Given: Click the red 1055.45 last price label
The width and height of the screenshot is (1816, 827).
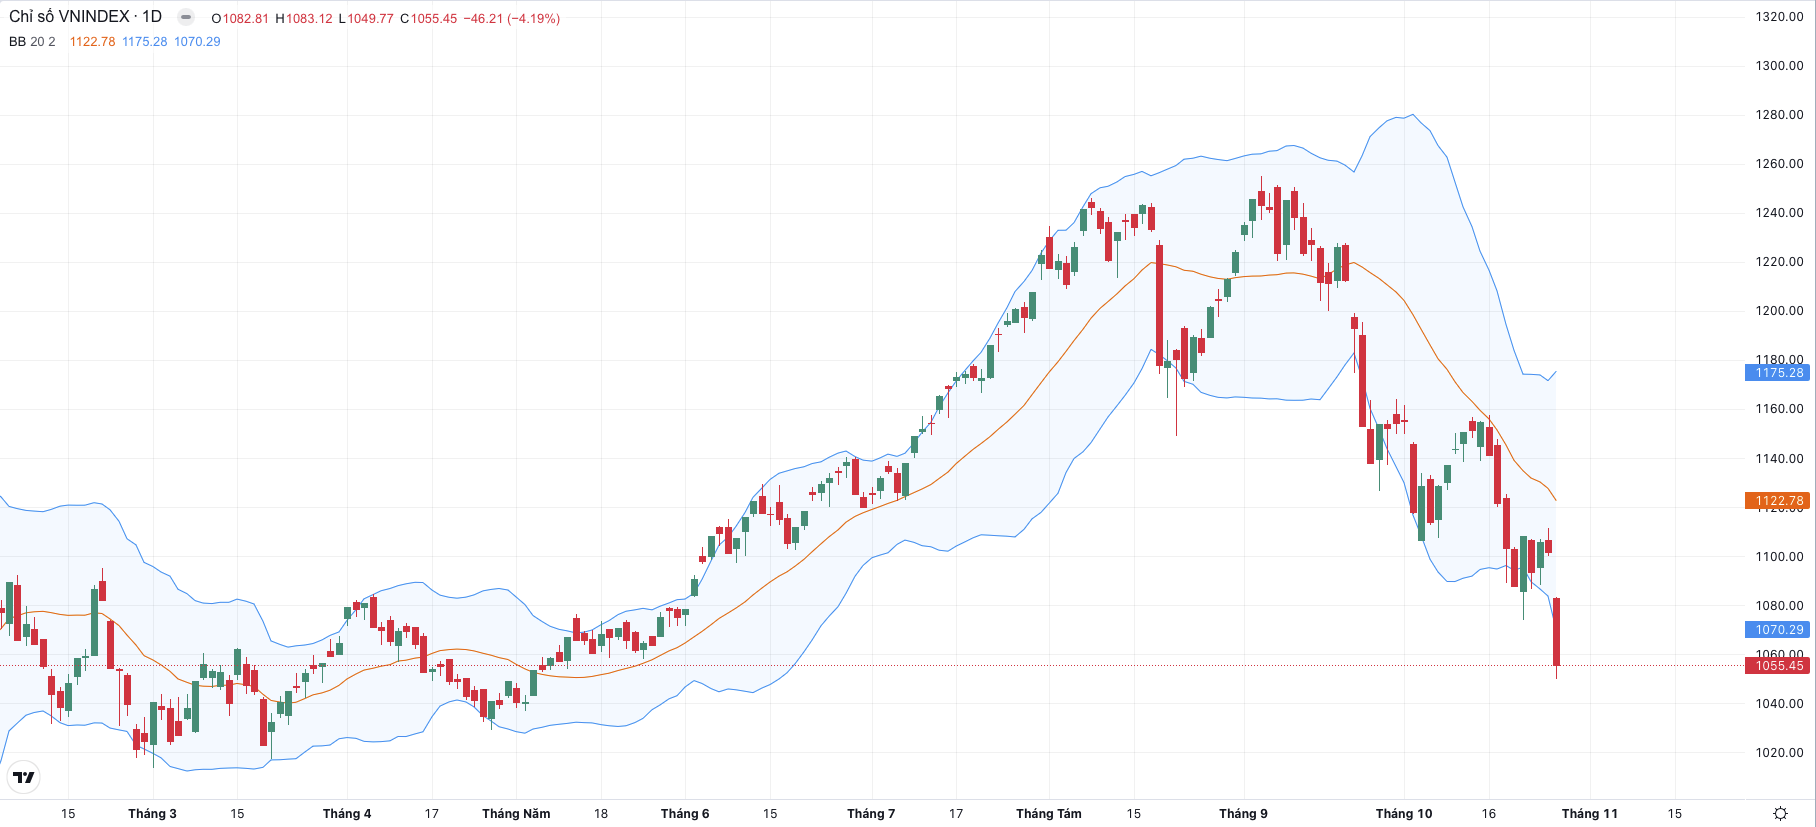Looking at the screenshot, I should pyautogui.click(x=1778, y=665).
